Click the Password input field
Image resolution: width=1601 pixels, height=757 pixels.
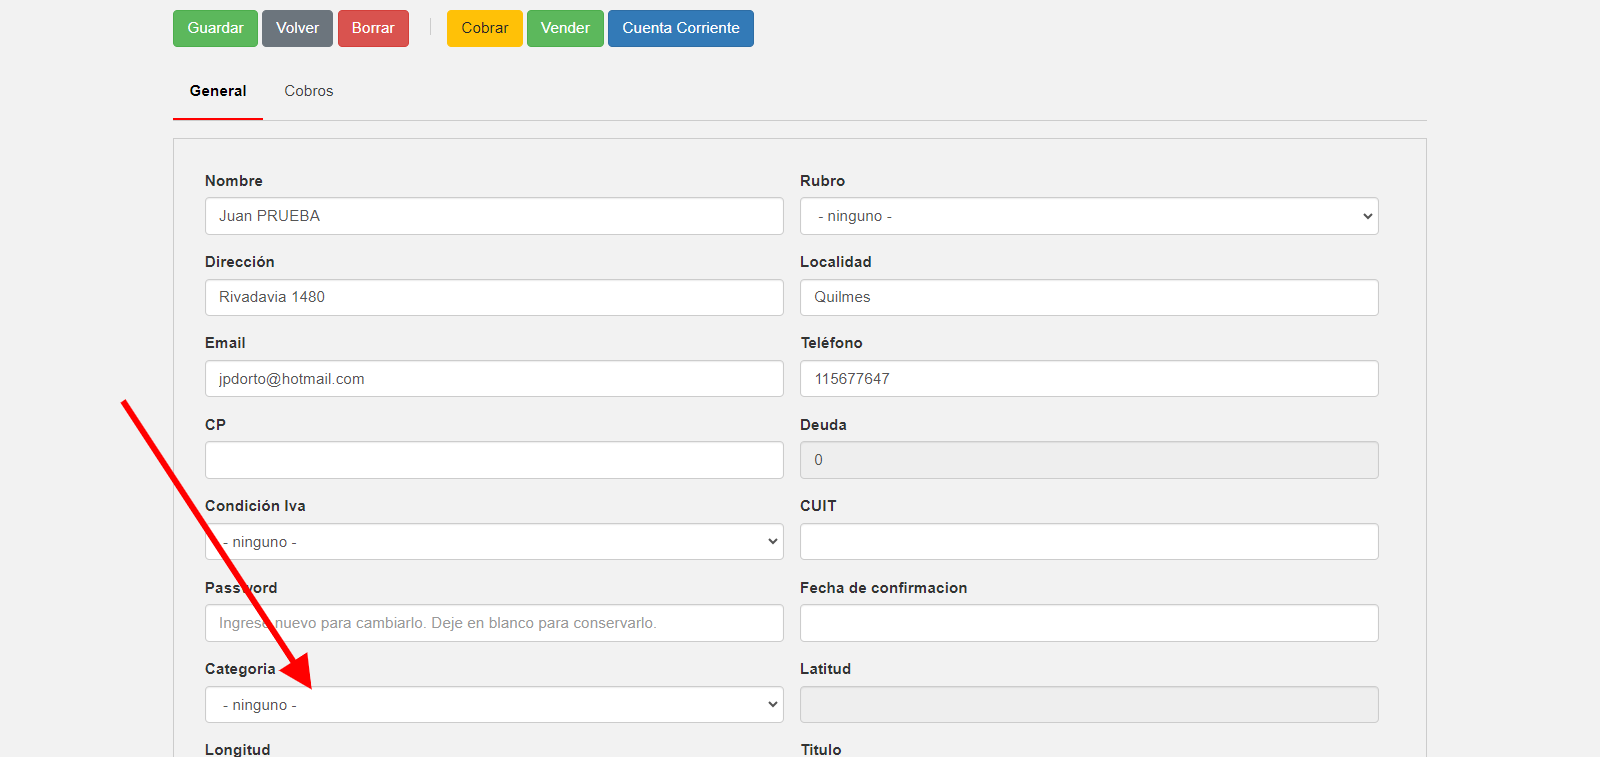tap(494, 623)
